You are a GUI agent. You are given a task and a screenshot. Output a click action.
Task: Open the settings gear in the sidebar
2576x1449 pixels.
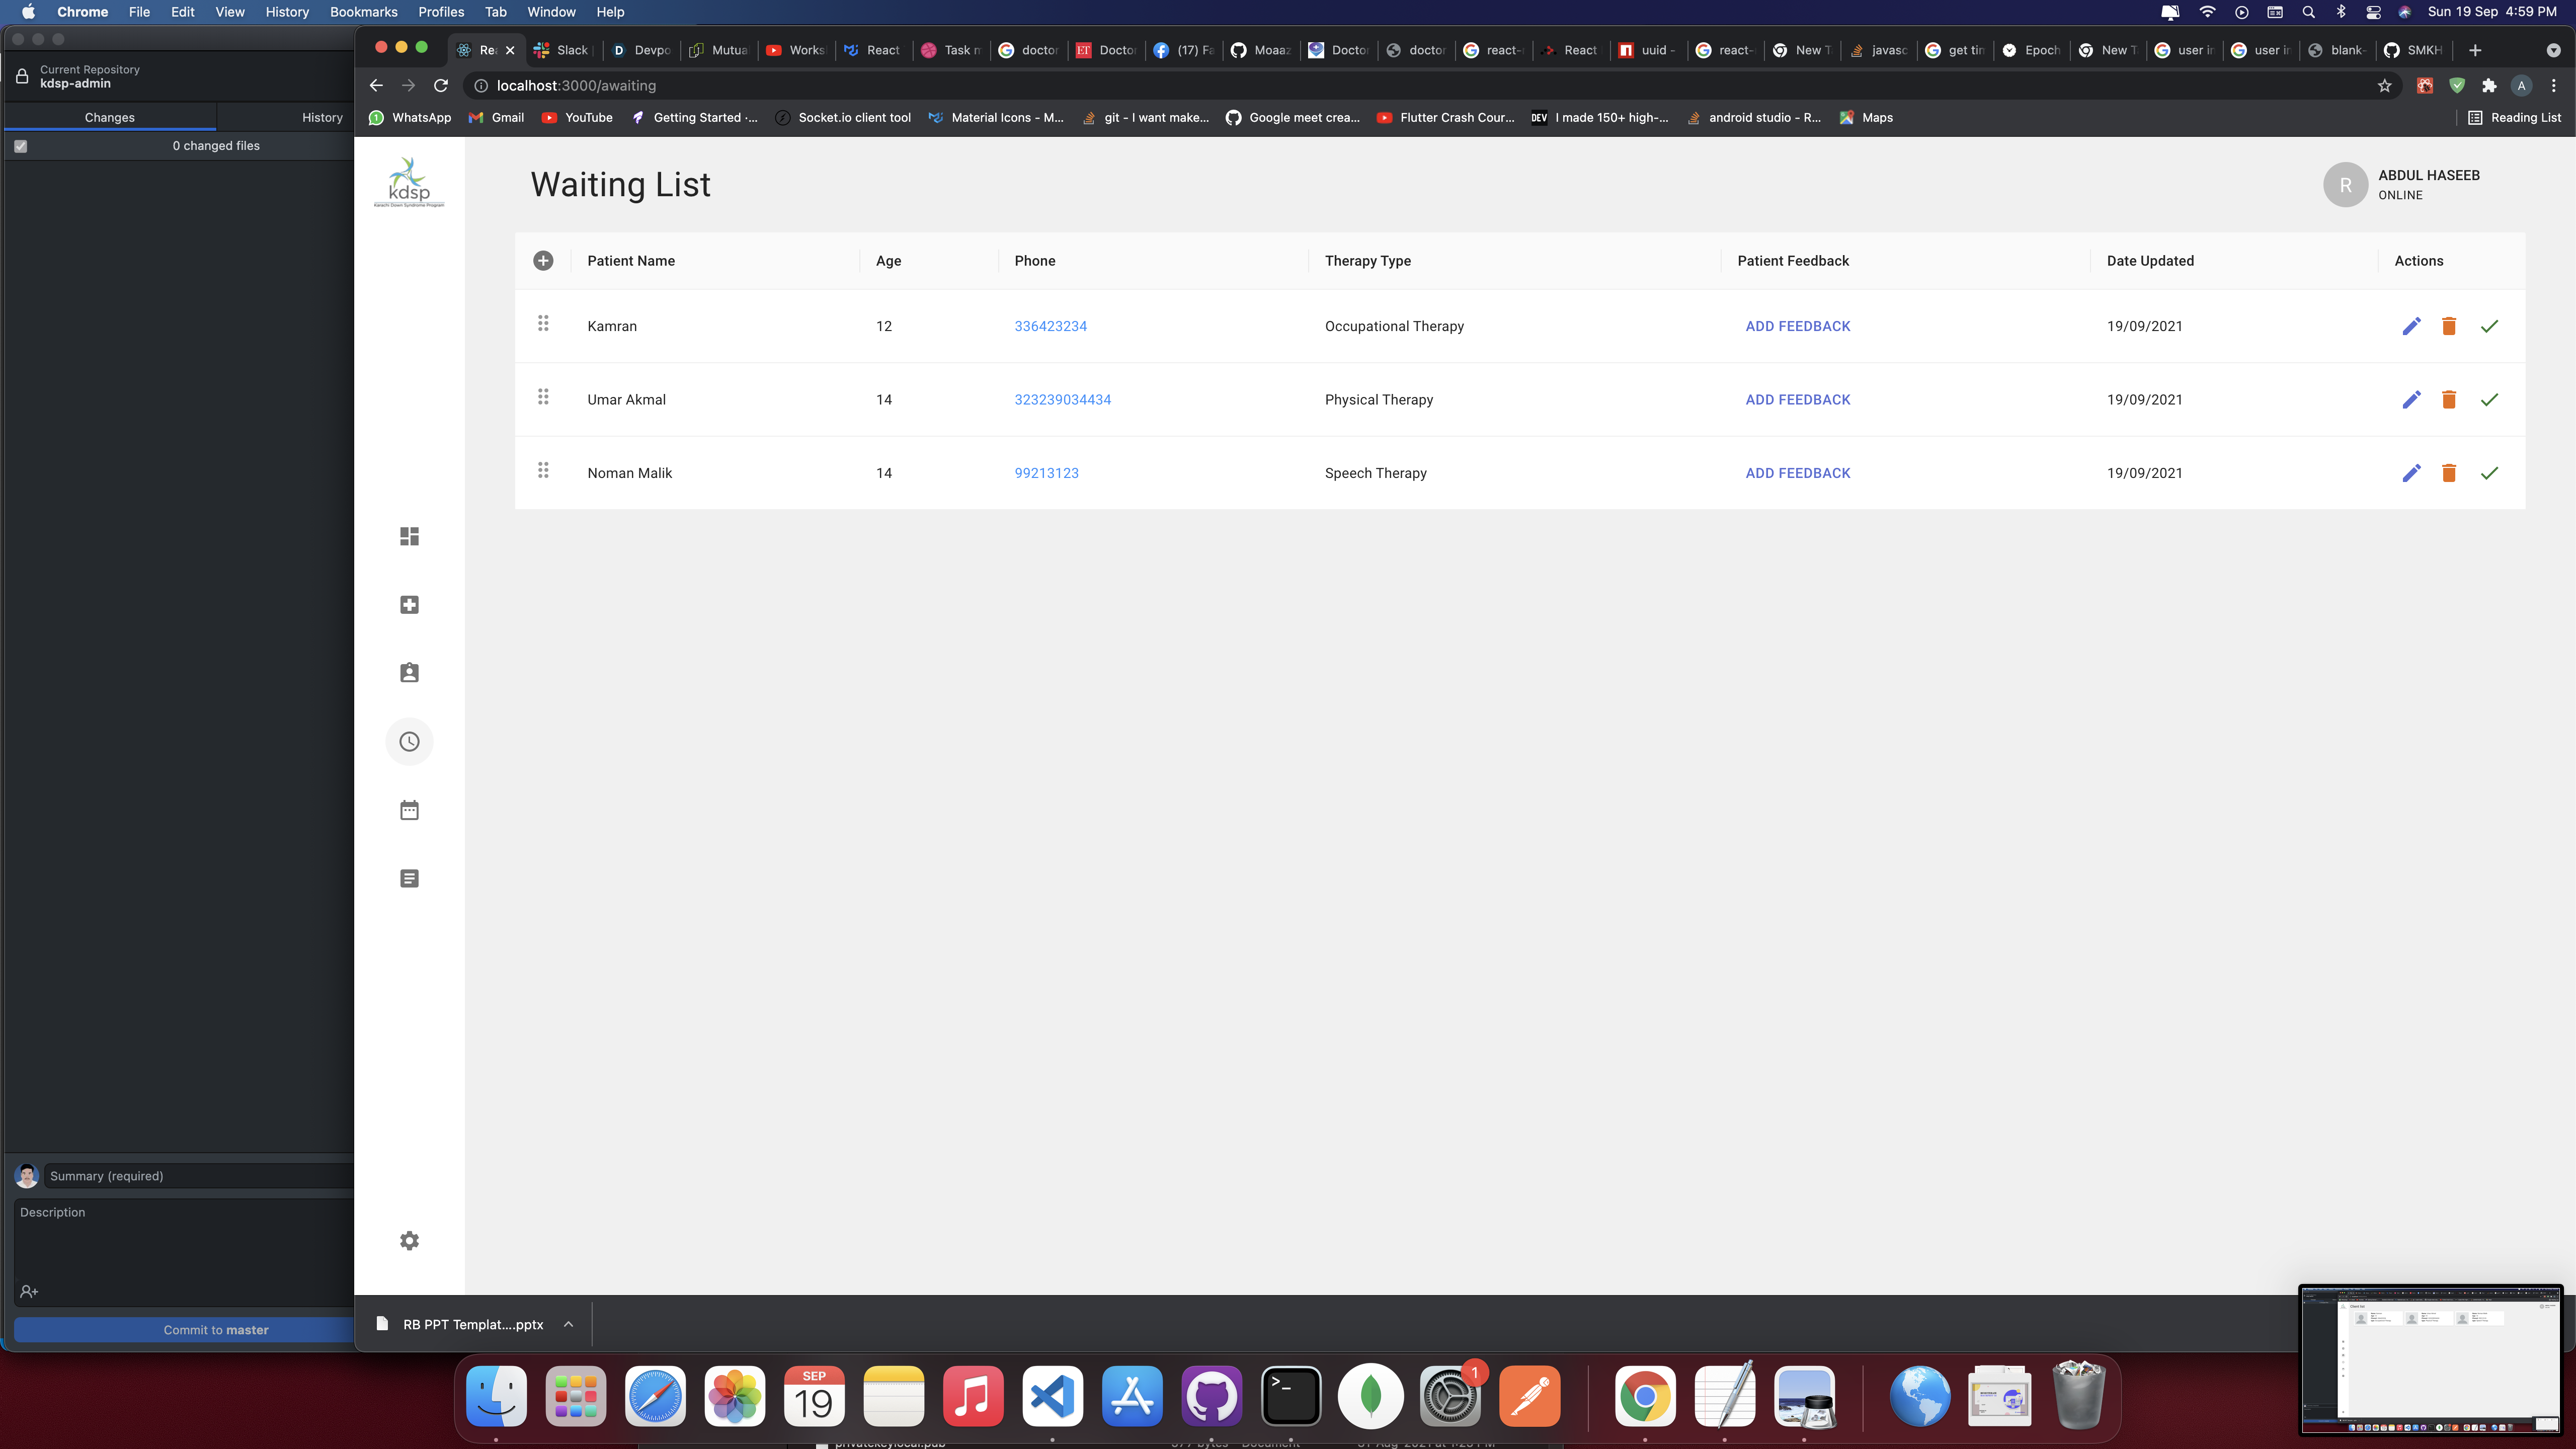409,1240
